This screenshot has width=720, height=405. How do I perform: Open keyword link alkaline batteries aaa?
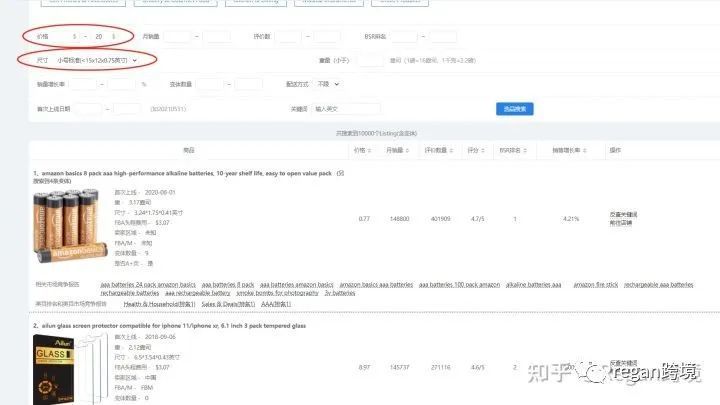[534, 285]
